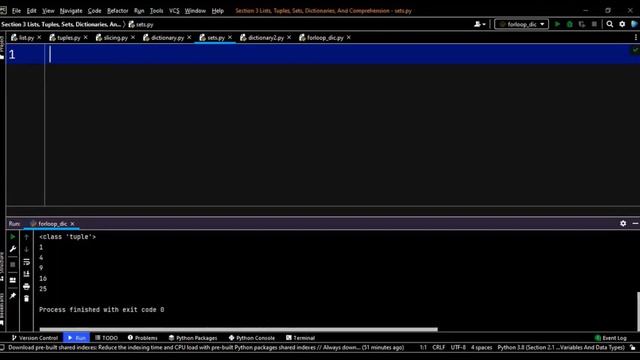This screenshot has height=360, width=640.
Task: Close the tuples.py tab
Action: pyautogui.click(x=85, y=38)
